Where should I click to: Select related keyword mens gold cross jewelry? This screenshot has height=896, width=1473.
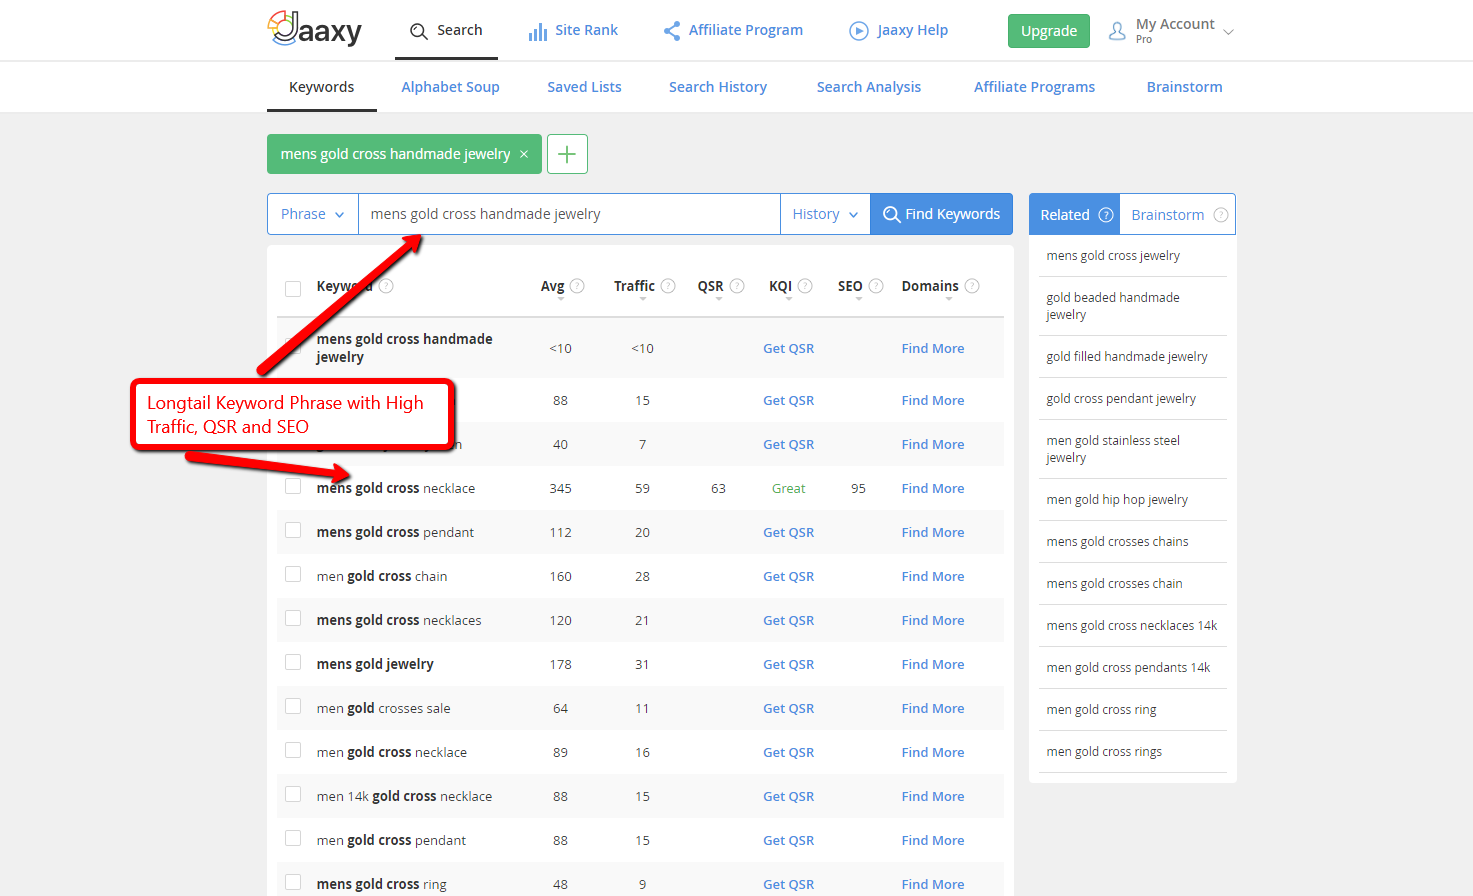click(x=1113, y=256)
